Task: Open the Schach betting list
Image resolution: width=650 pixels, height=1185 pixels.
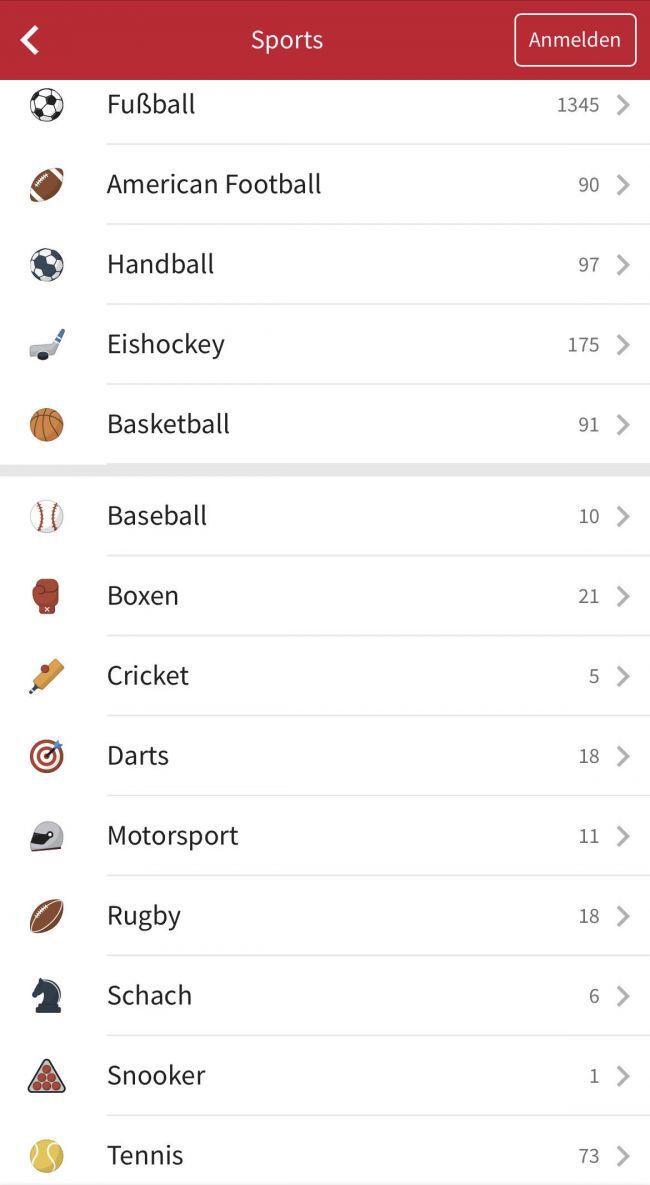Action: click(150, 996)
